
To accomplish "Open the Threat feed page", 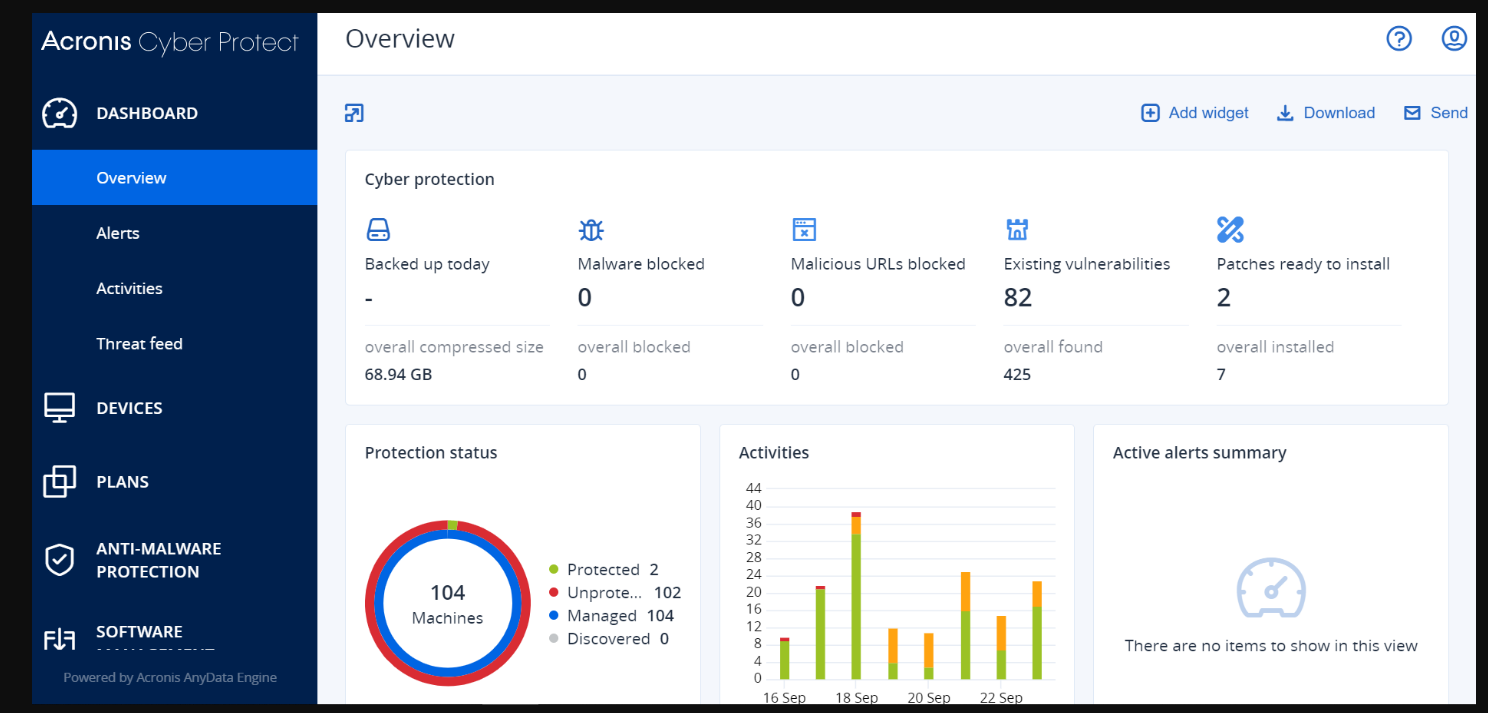I will tap(139, 343).
